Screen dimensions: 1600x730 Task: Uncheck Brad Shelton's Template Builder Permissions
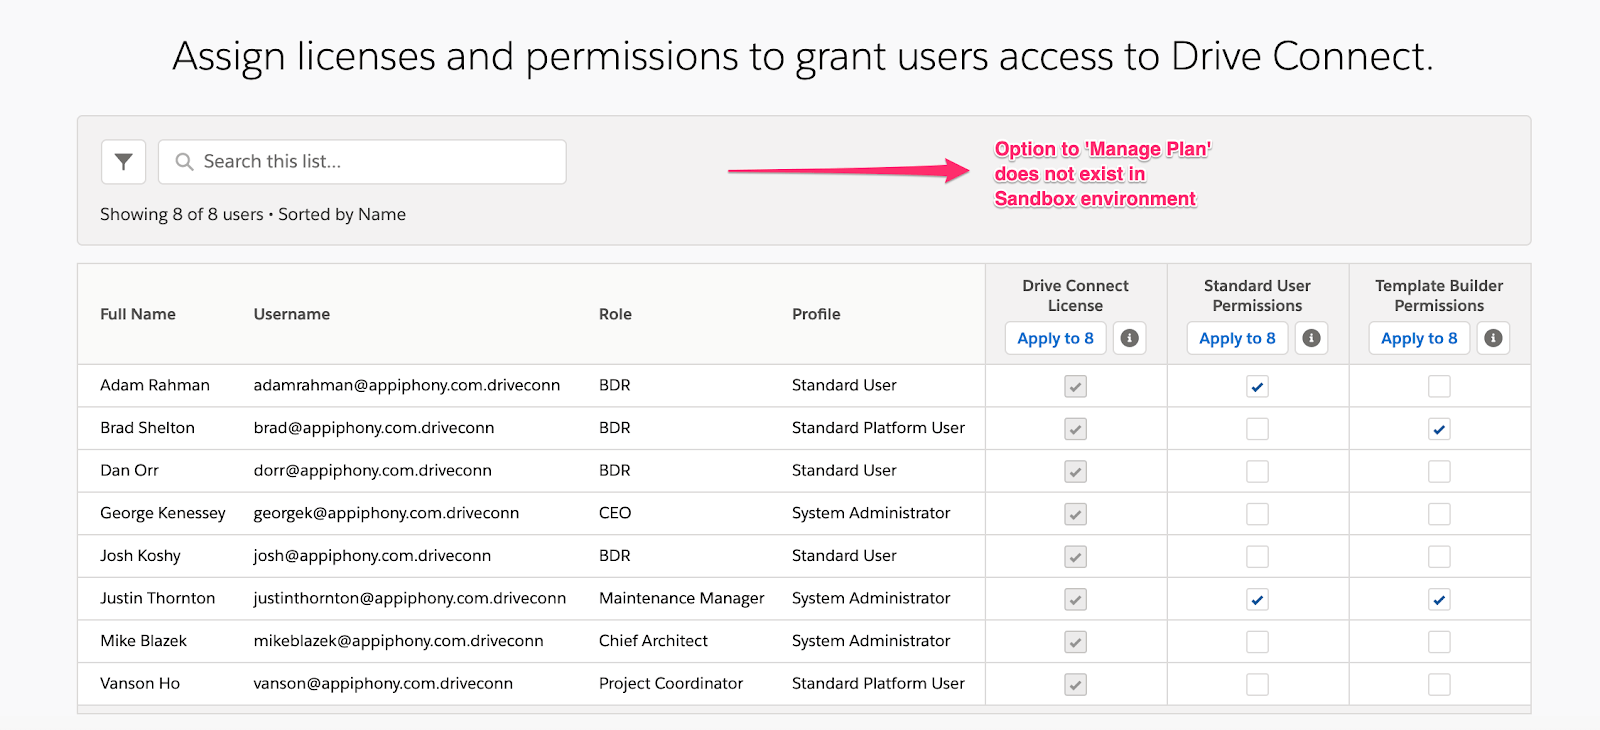point(1439,429)
